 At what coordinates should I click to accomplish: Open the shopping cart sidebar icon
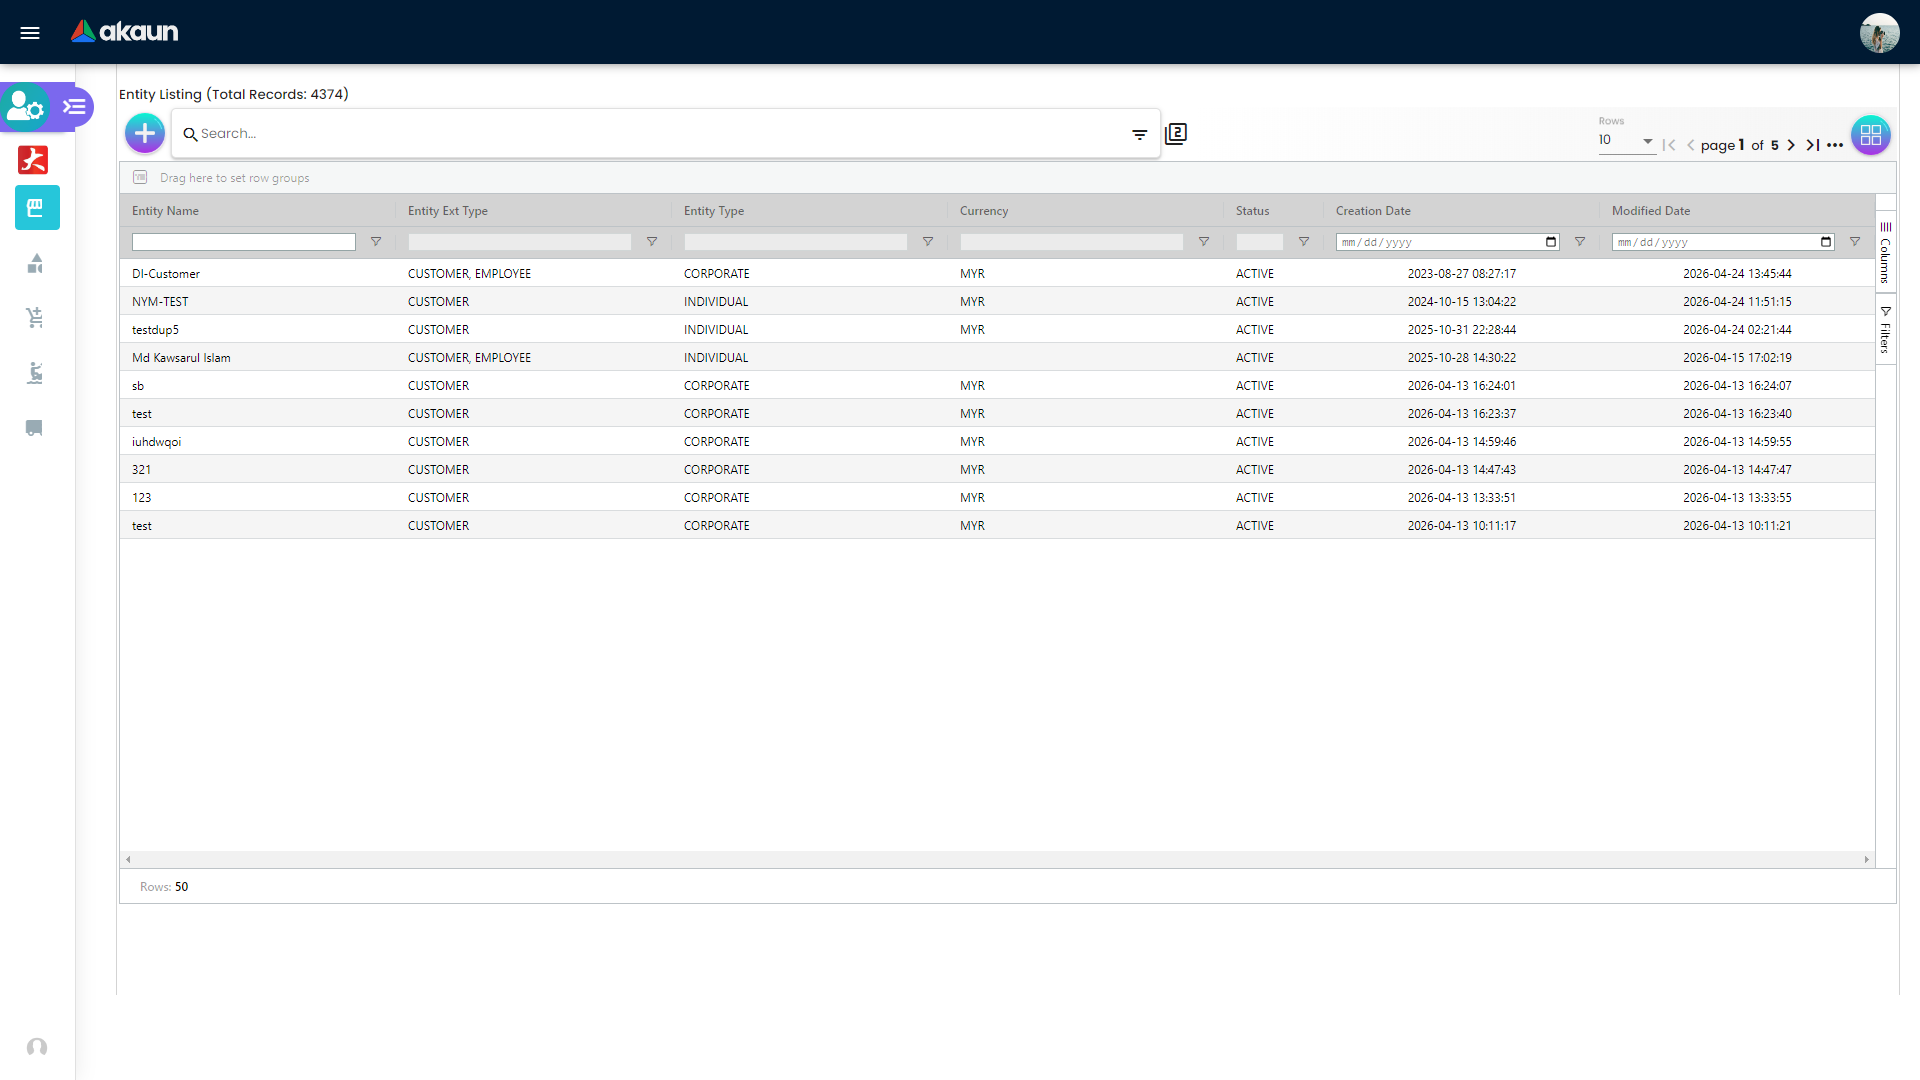36,318
